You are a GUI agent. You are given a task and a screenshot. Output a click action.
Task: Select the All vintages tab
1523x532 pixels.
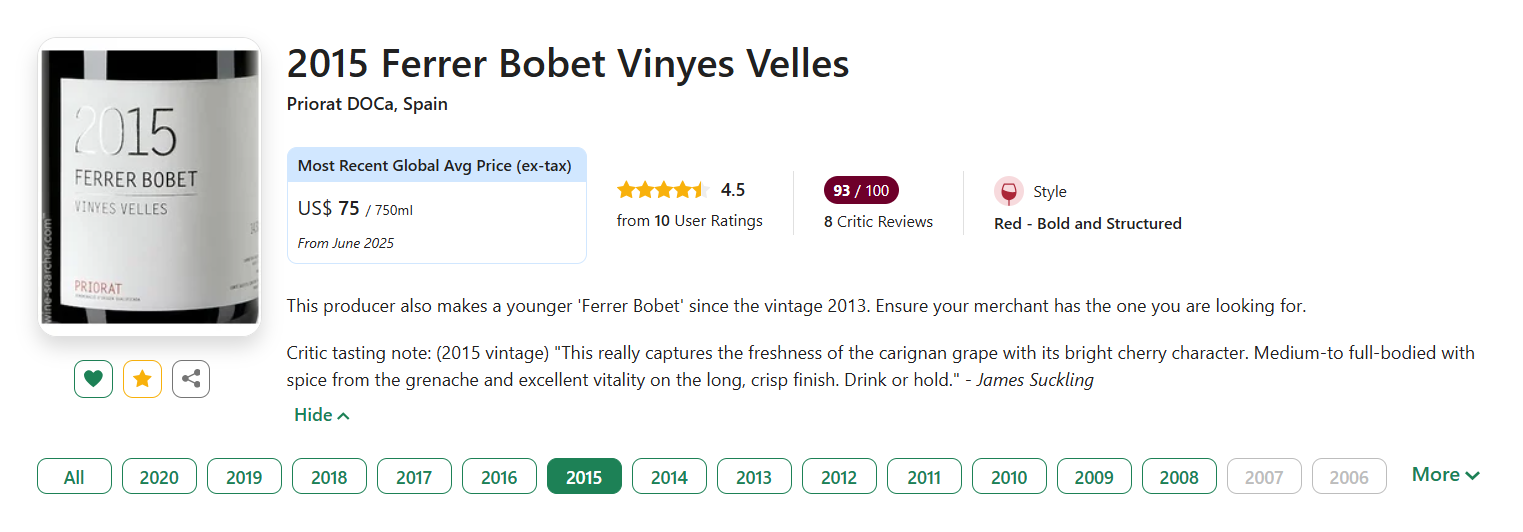click(x=74, y=477)
